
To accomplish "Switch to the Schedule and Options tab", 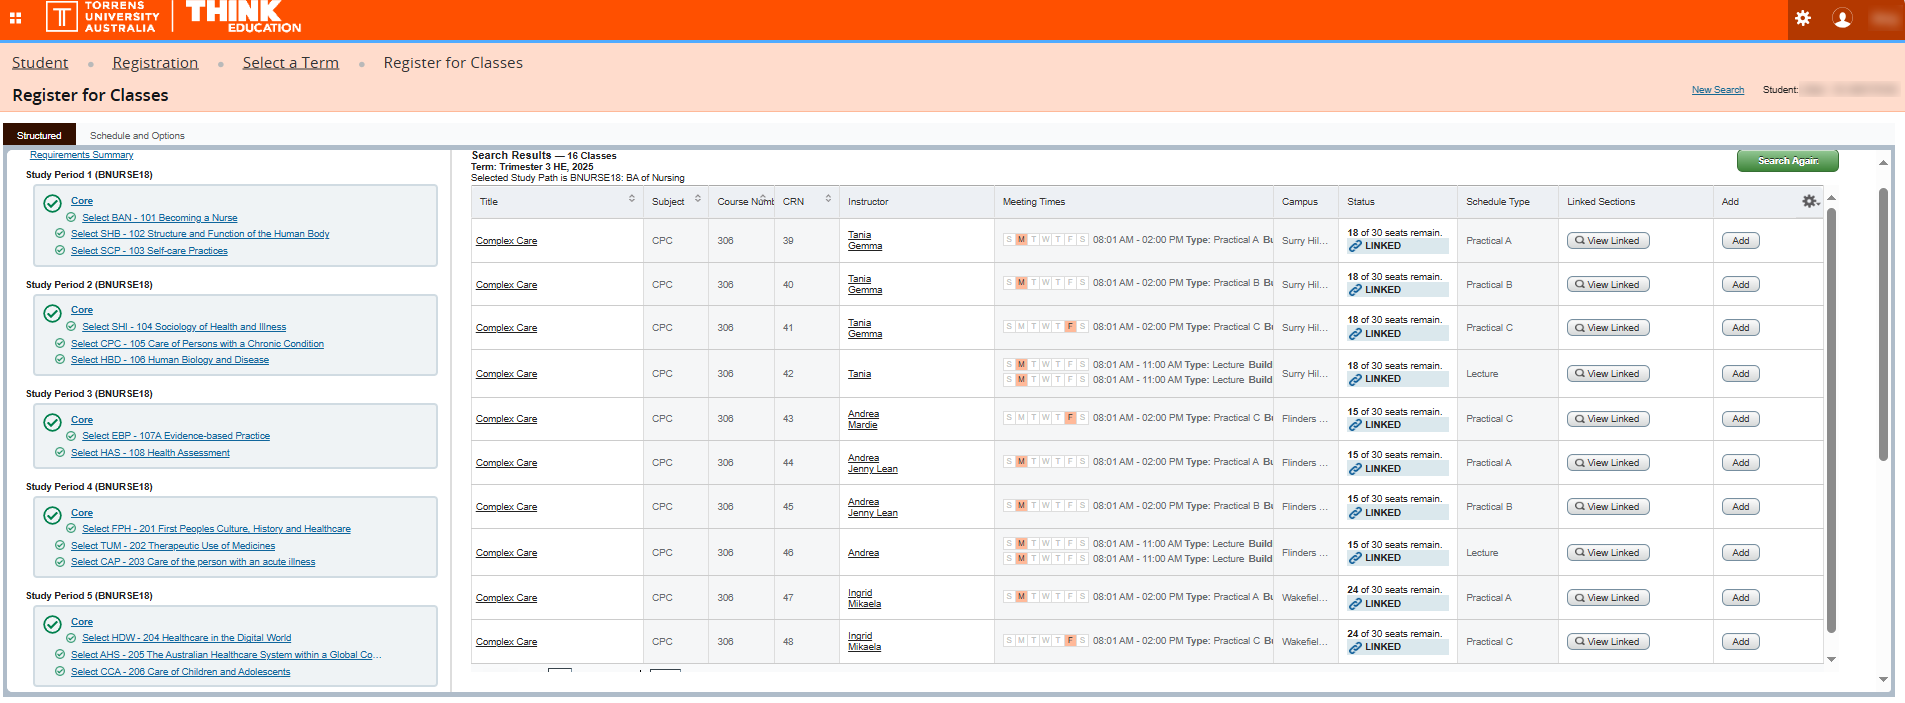I will (x=137, y=136).
